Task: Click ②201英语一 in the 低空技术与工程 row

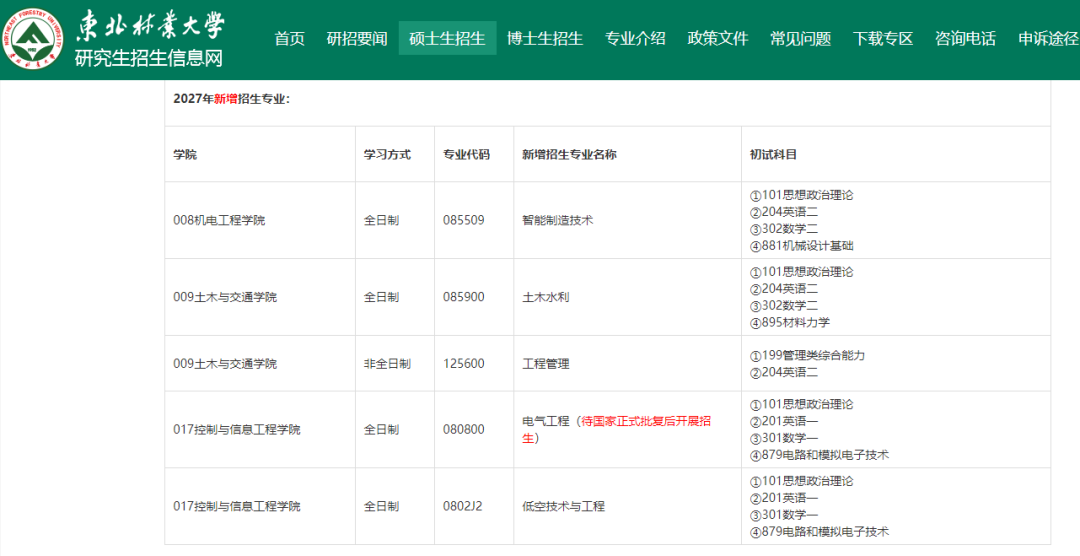Action: [784, 498]
